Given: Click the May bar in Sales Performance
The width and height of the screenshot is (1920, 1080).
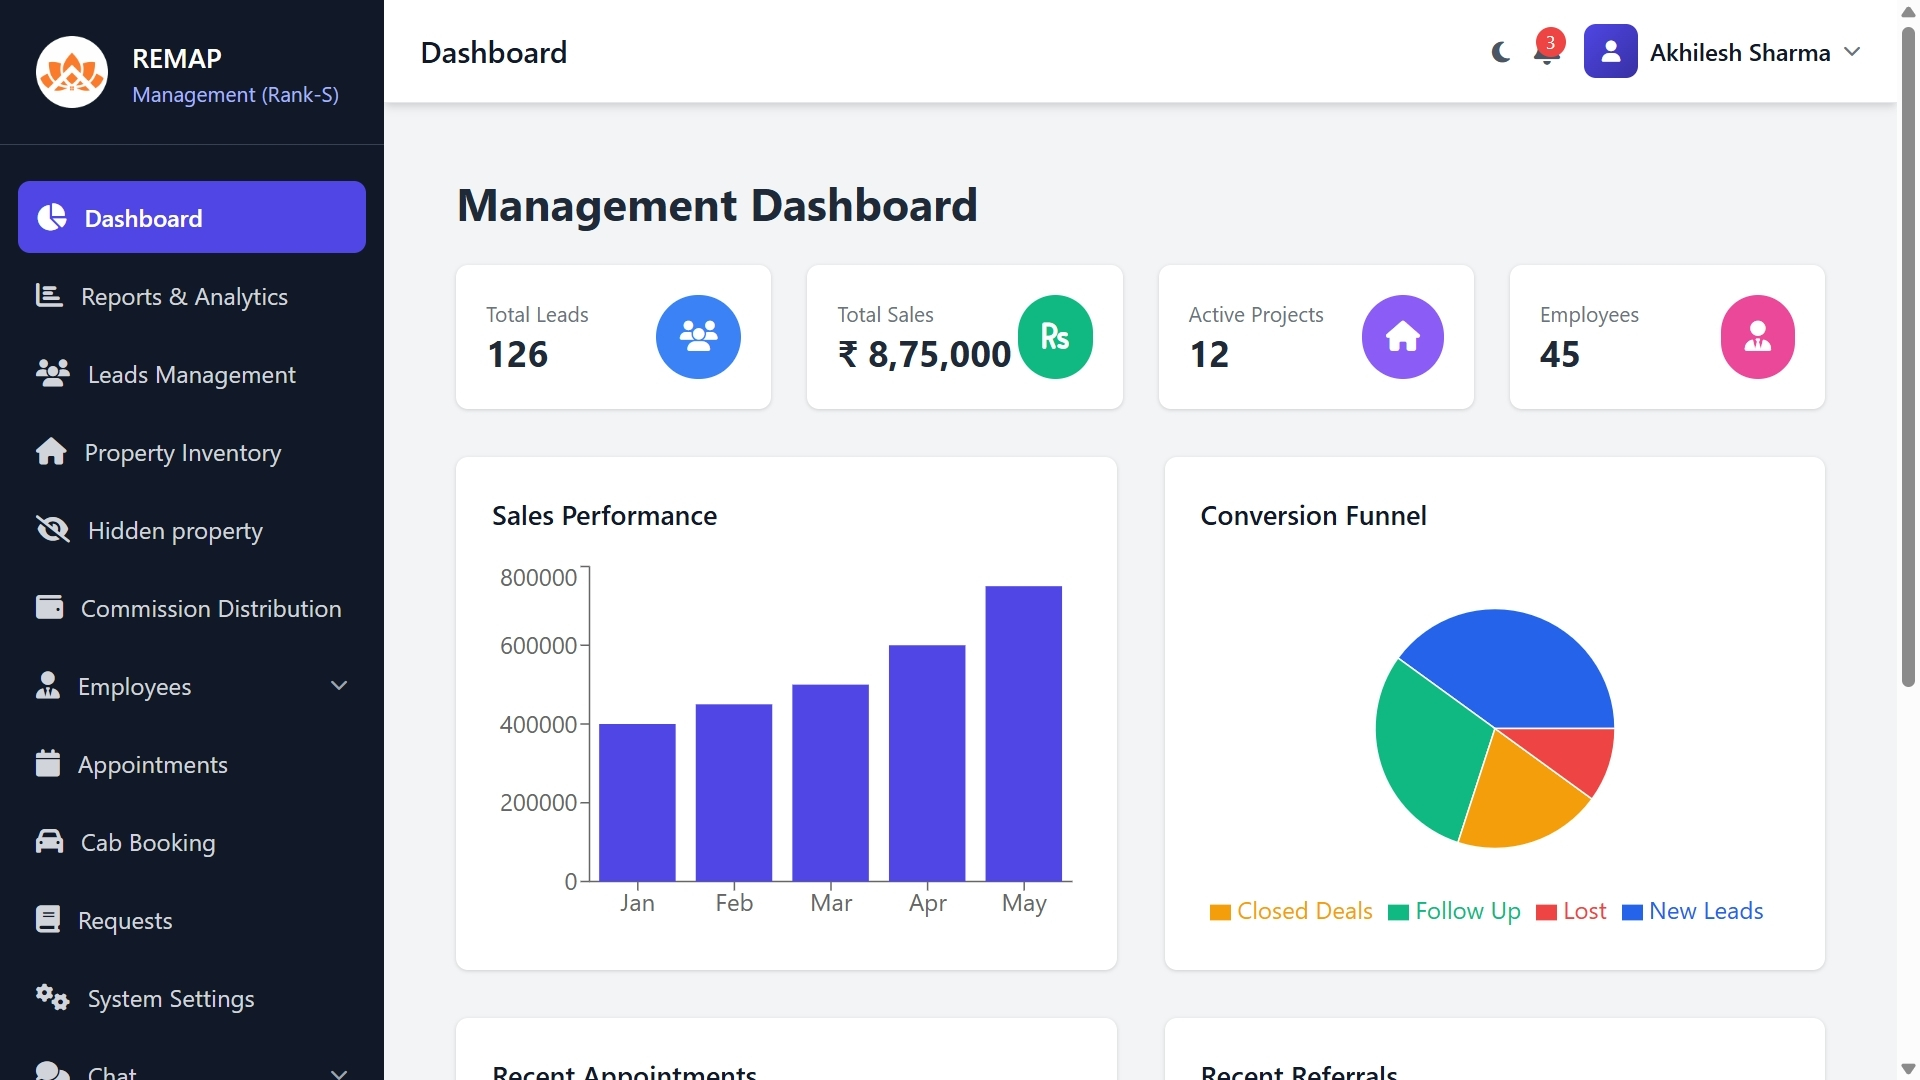Looking at the screenshot, I should 1023,733.
